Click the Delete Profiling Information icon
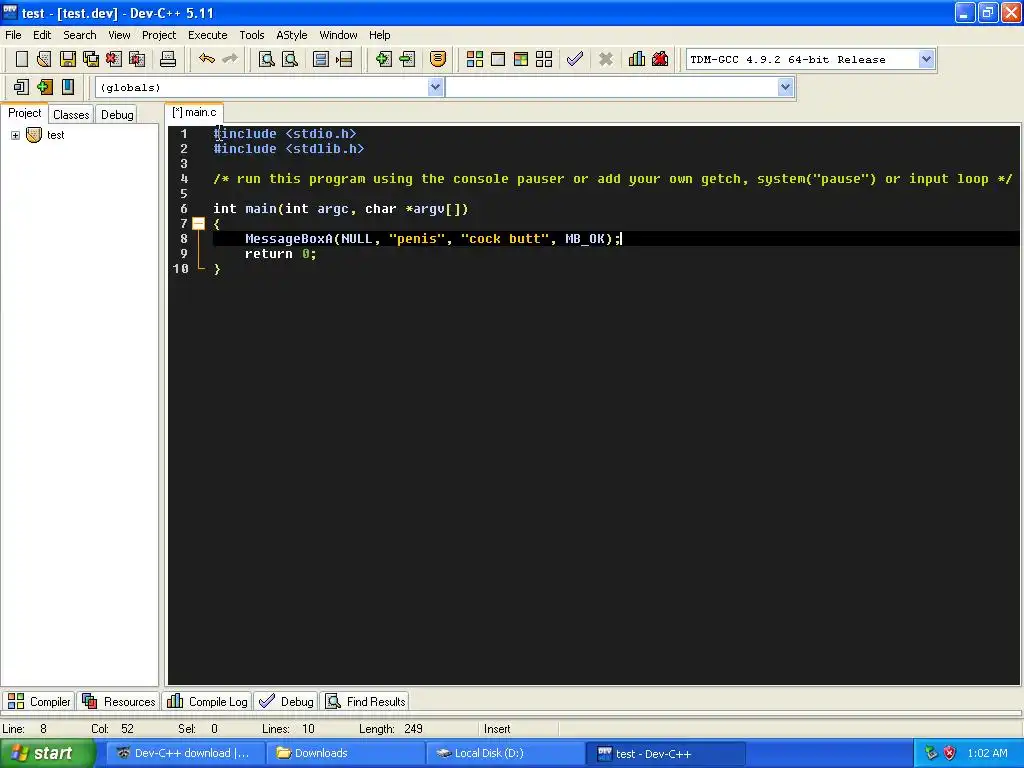The image size is (1024, 768). (660, 59)
